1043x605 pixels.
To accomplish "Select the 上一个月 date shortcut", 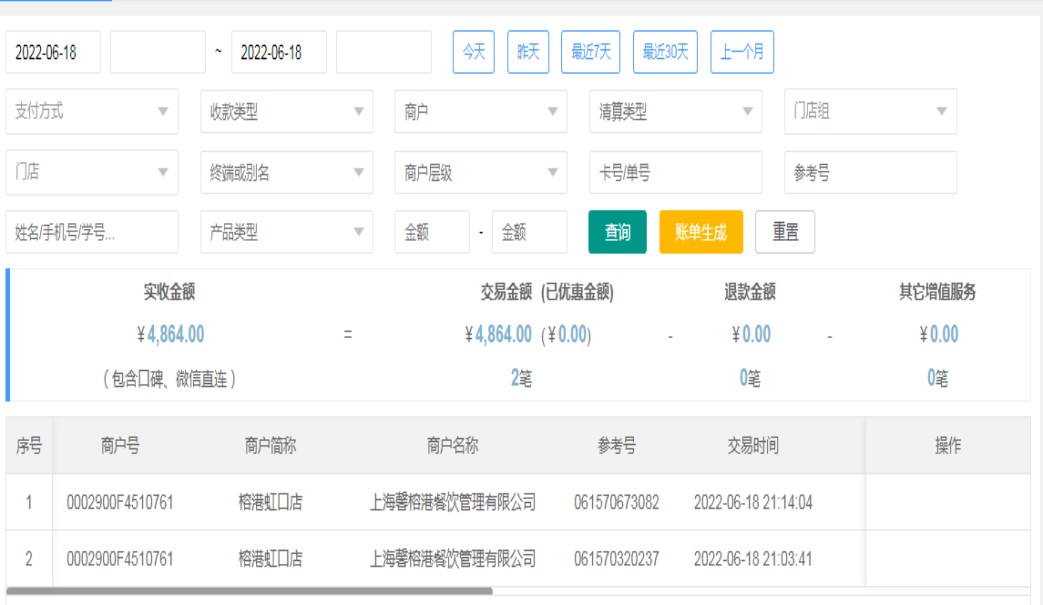I will point(742,52).
